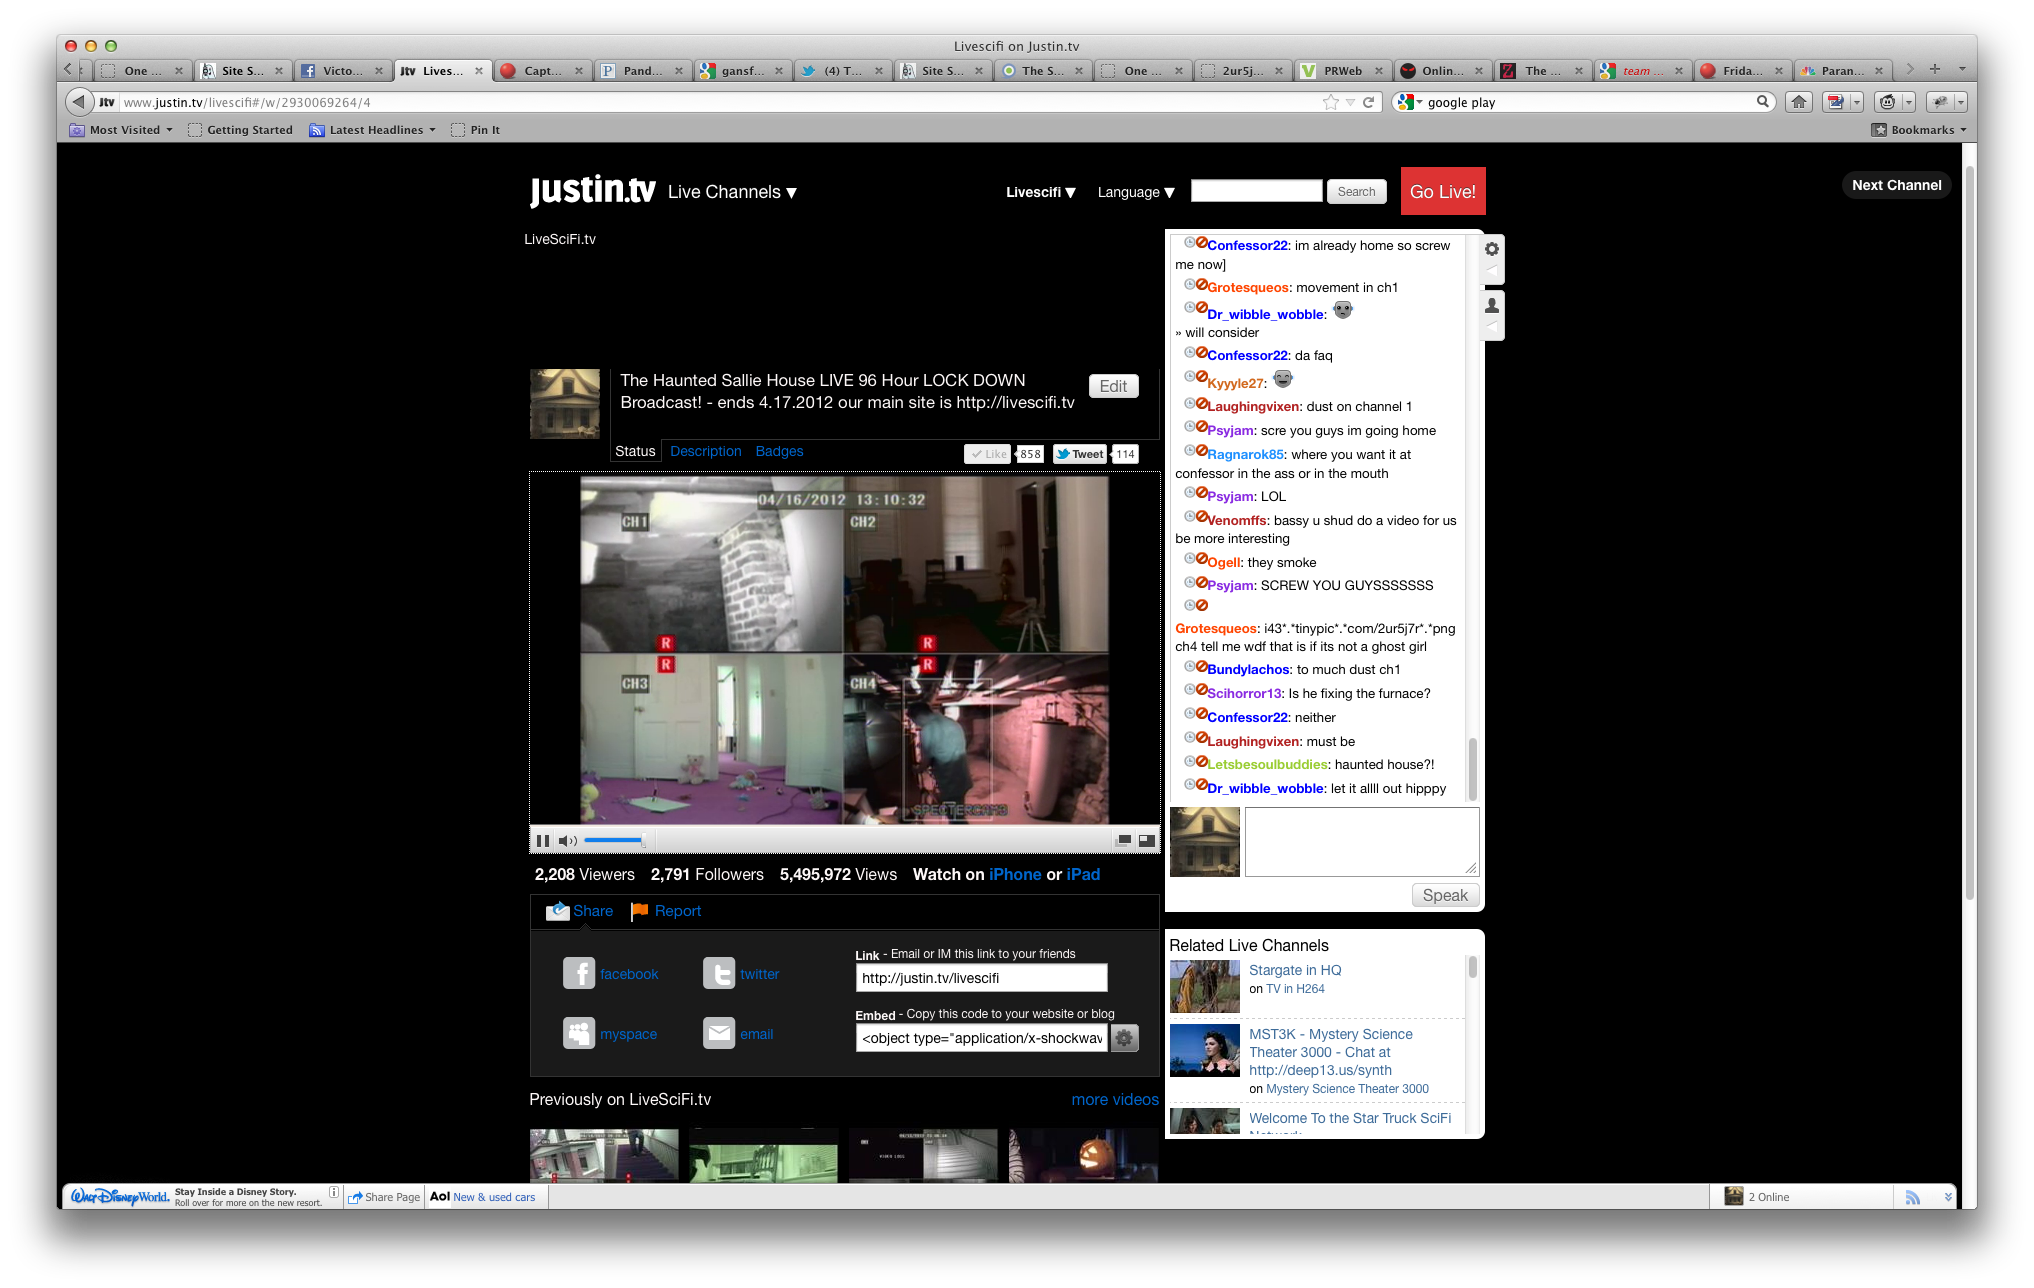The image size is (2034, 1288).
Task: Mute the video player speaker icon
Action: [x=567, y=841]
